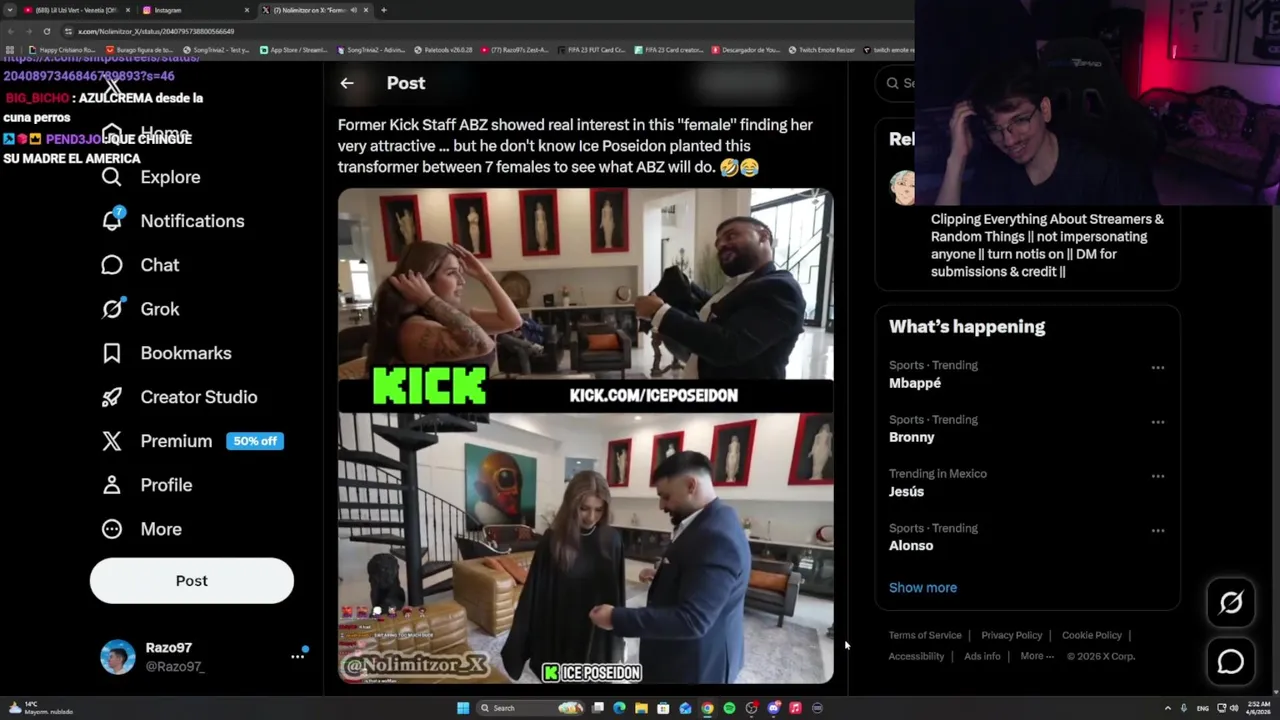Click Show more under What's happening

click(923, 588)
